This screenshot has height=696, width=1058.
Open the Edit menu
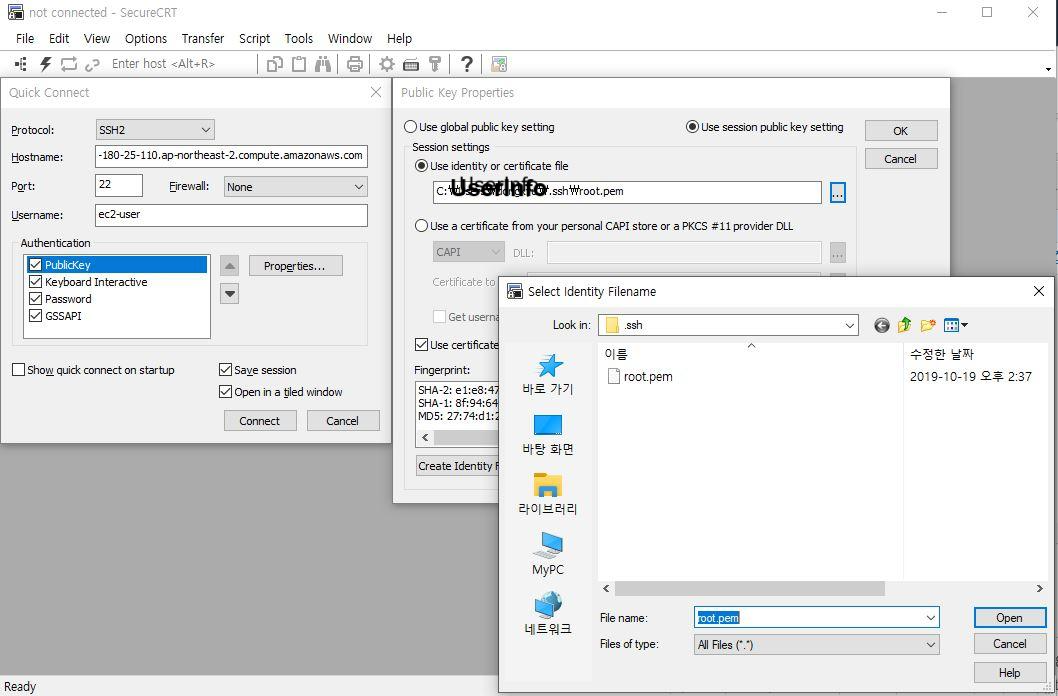click(x=59, y=38)
